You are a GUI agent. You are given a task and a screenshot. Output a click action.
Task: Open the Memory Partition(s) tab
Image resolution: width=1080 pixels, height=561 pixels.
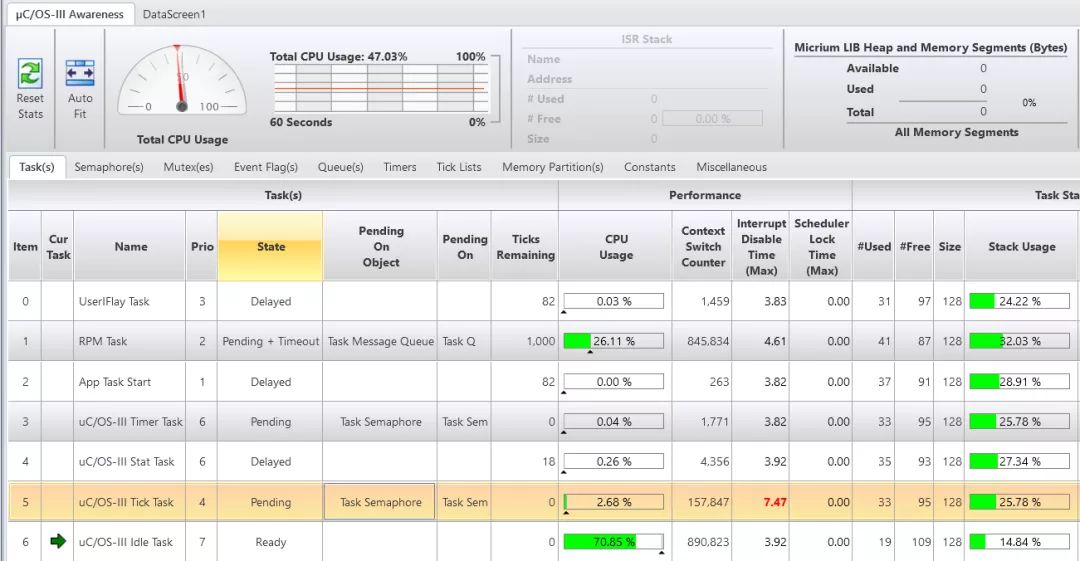tap(552, 167)
